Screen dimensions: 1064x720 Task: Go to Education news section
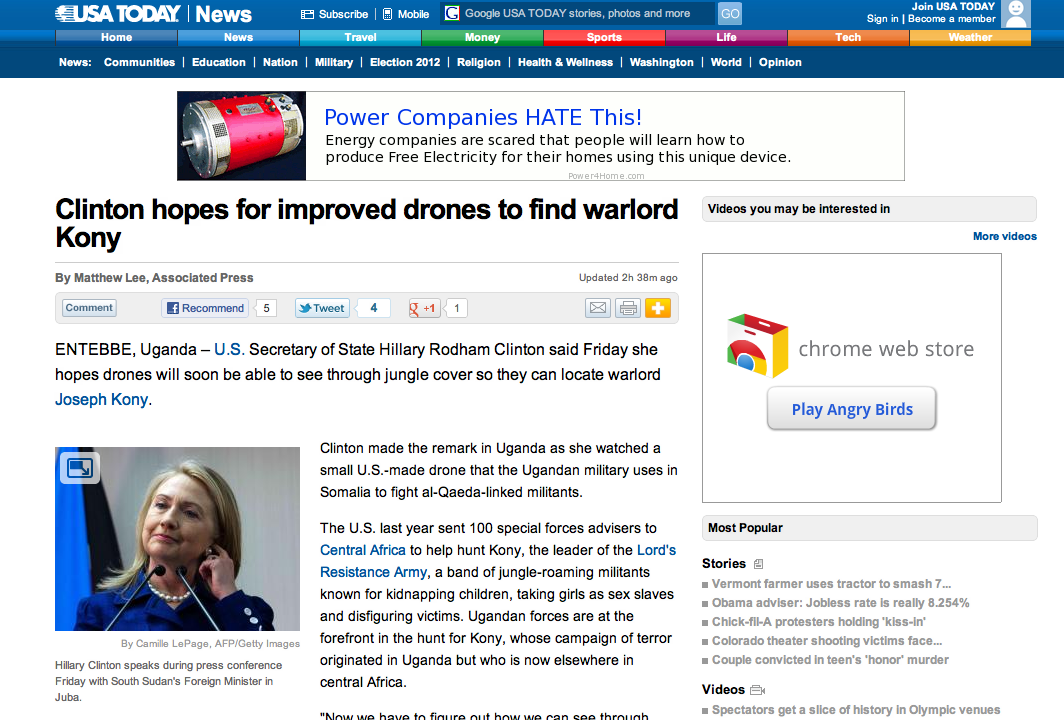coord(218,62)
